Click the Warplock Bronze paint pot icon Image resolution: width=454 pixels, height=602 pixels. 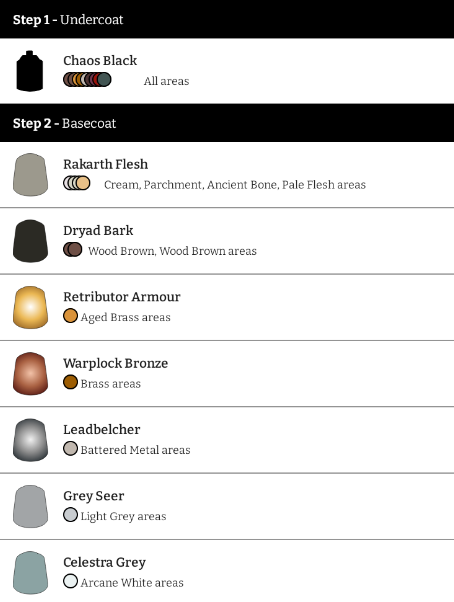pyautogui.click(x=30, y=374)
